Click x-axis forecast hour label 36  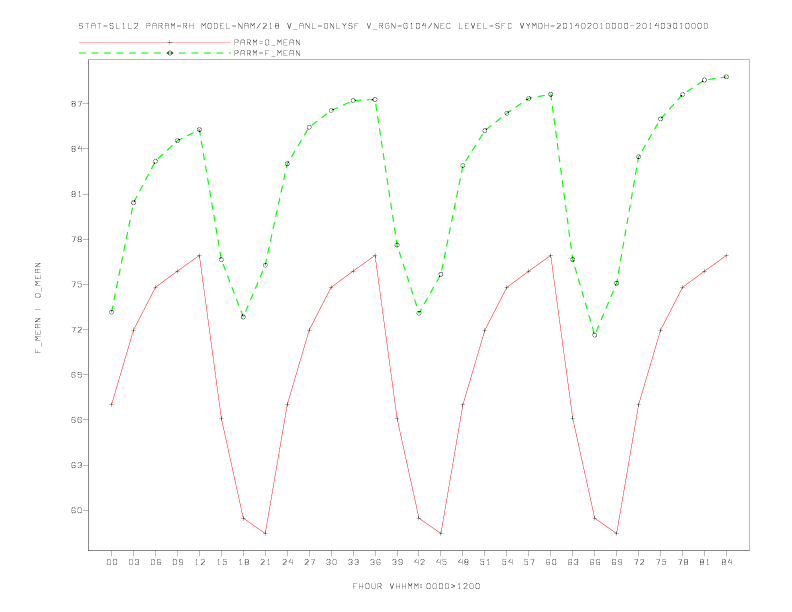click(375, 562)
